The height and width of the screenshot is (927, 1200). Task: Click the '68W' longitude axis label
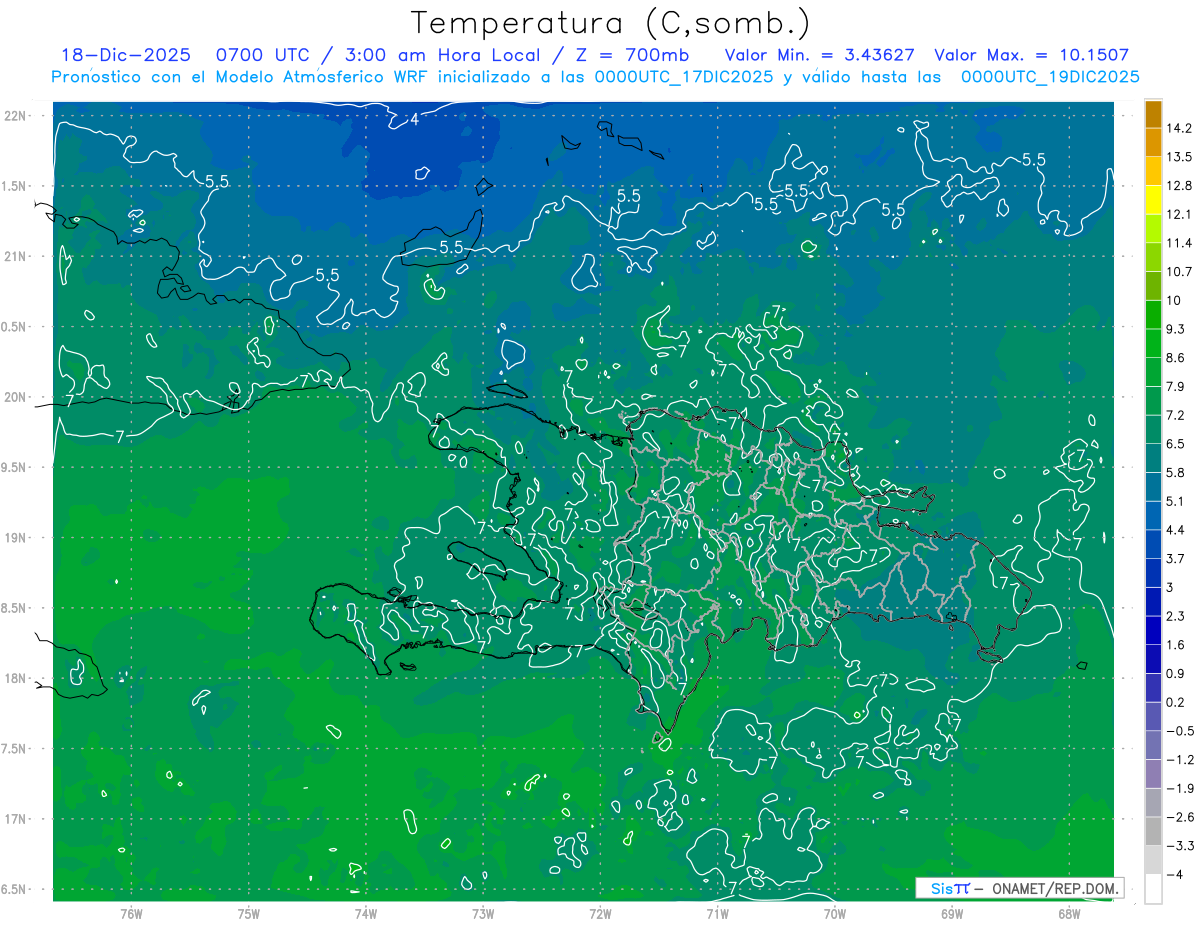click(x=1069, y=913)
